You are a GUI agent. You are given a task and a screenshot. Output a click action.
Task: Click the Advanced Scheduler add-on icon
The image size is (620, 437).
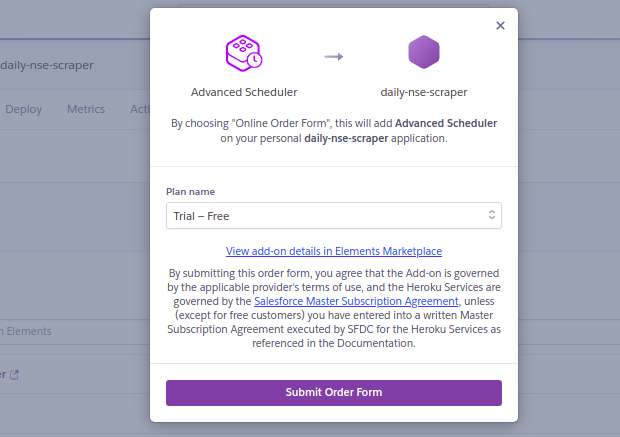pos(244,53)
